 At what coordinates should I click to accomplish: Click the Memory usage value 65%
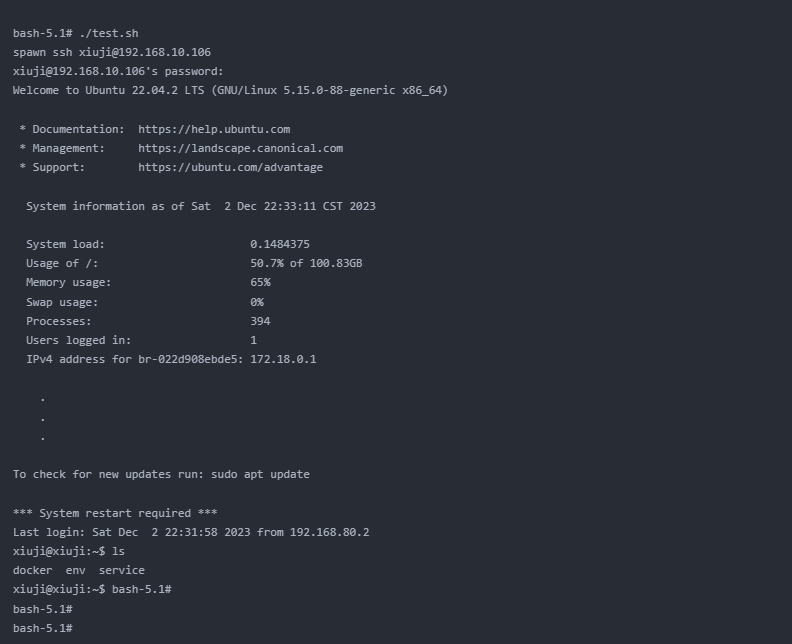point(260,282)
